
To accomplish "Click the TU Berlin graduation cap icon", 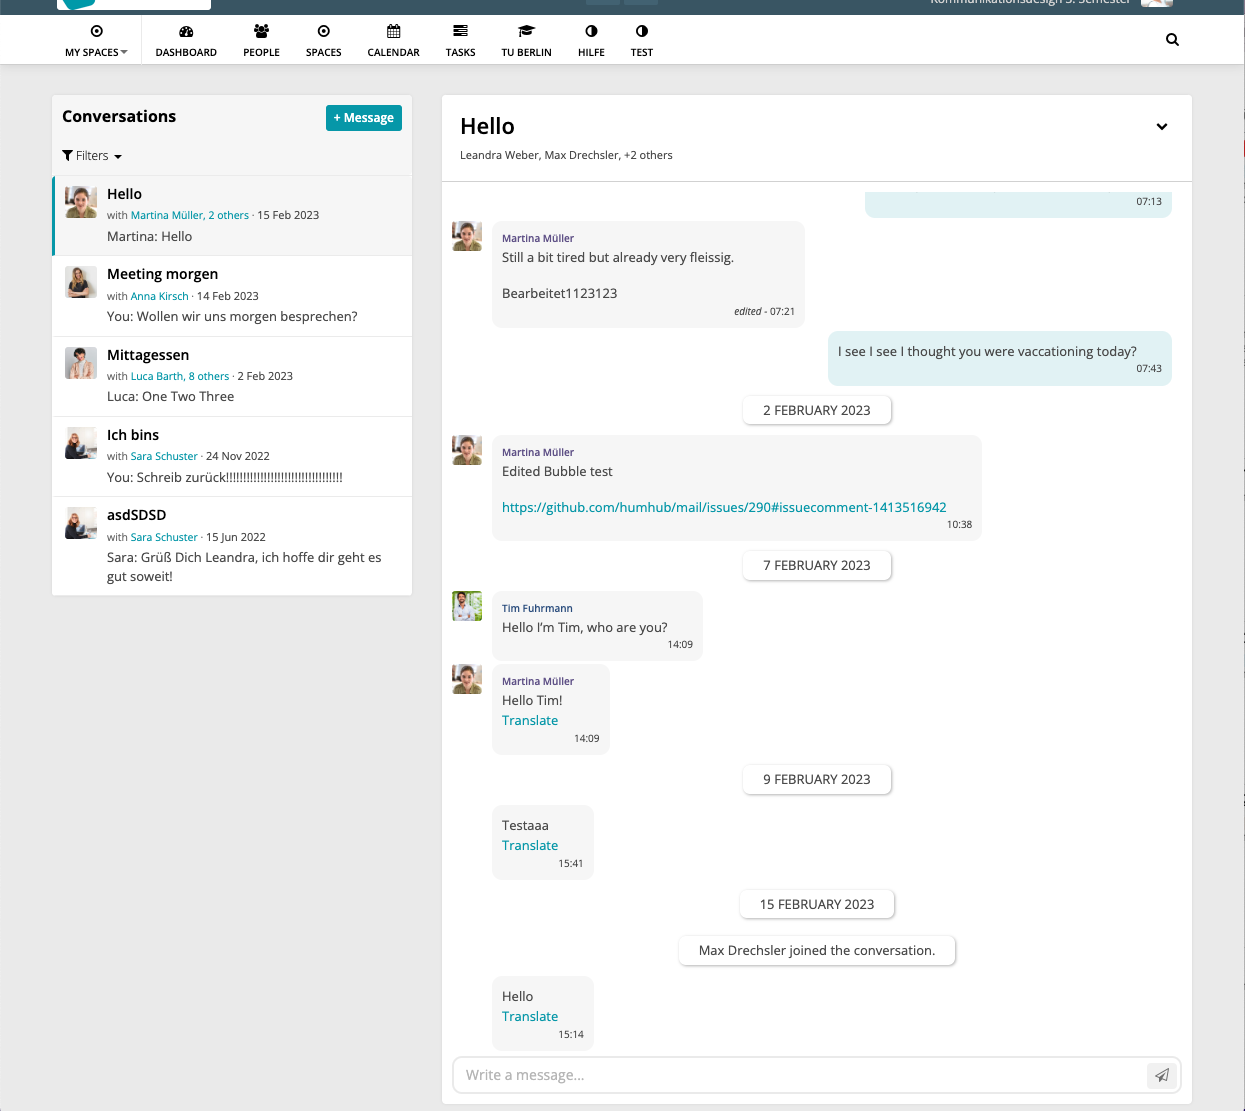I will 526,31.
